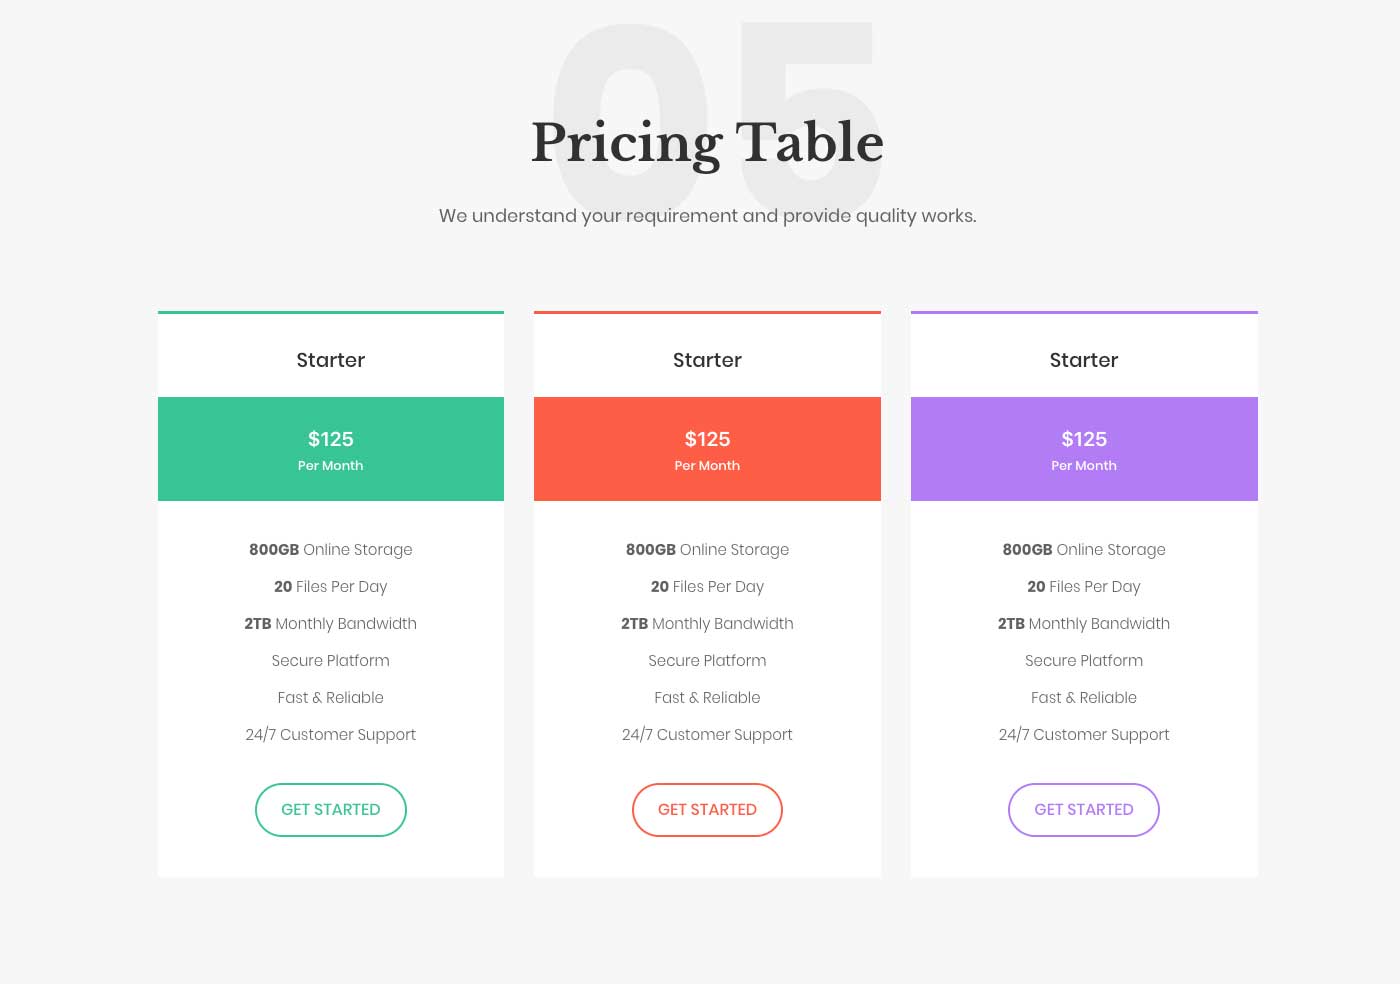The height and width of the screenshot is (984, 1400).
Task: Click the green GET STARTED button
Action: (331, 810)
